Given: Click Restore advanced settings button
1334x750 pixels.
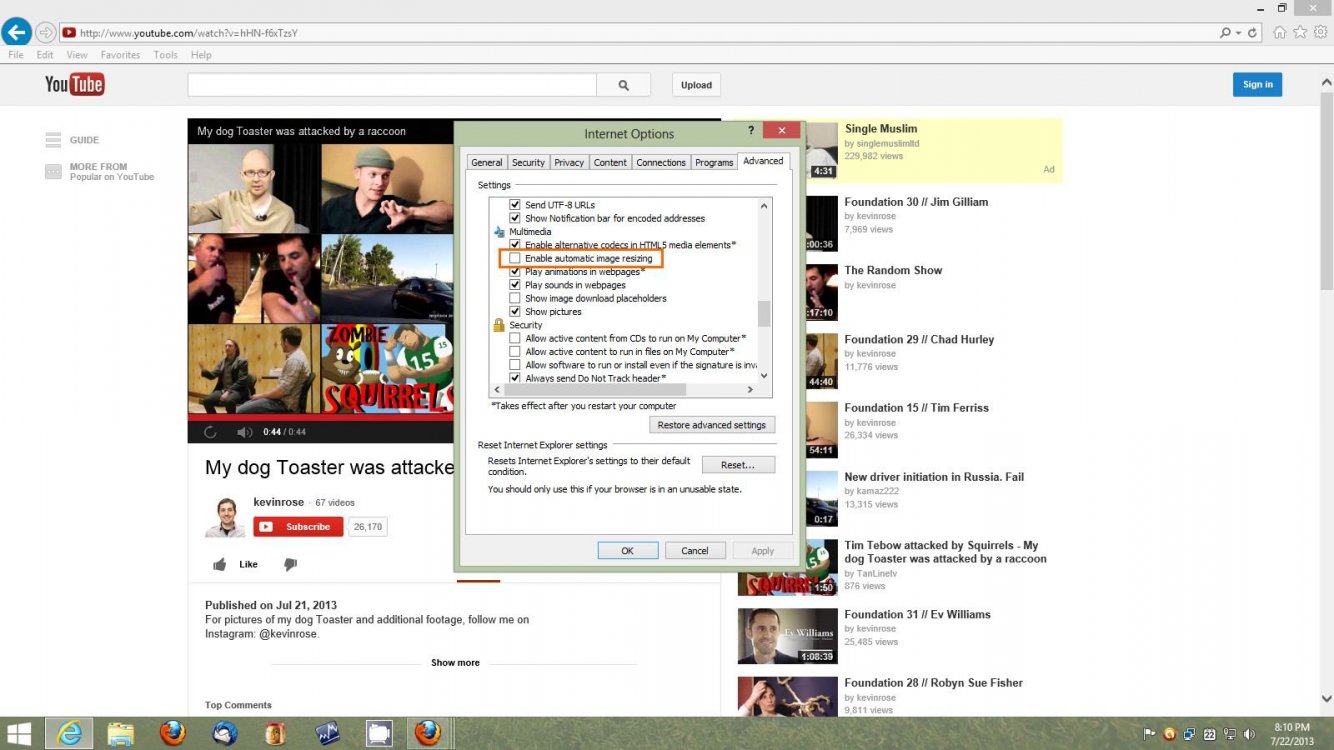Looking at the screenshot, I should 712,425.
